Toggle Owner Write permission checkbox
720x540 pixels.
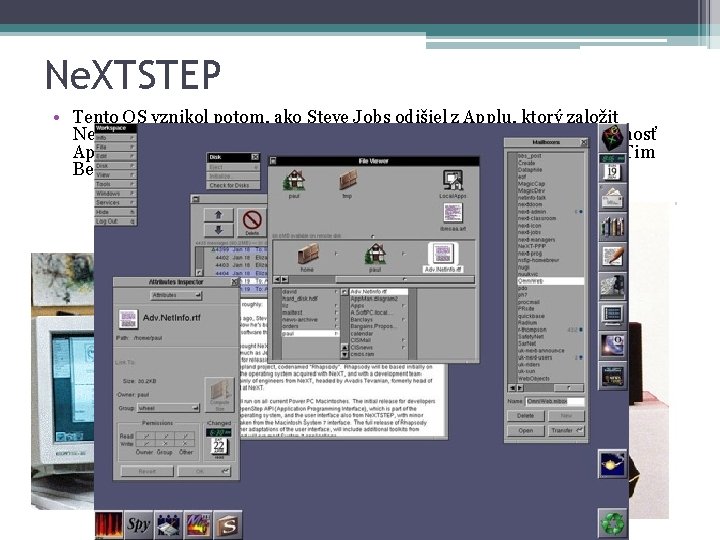click(146, 444)
